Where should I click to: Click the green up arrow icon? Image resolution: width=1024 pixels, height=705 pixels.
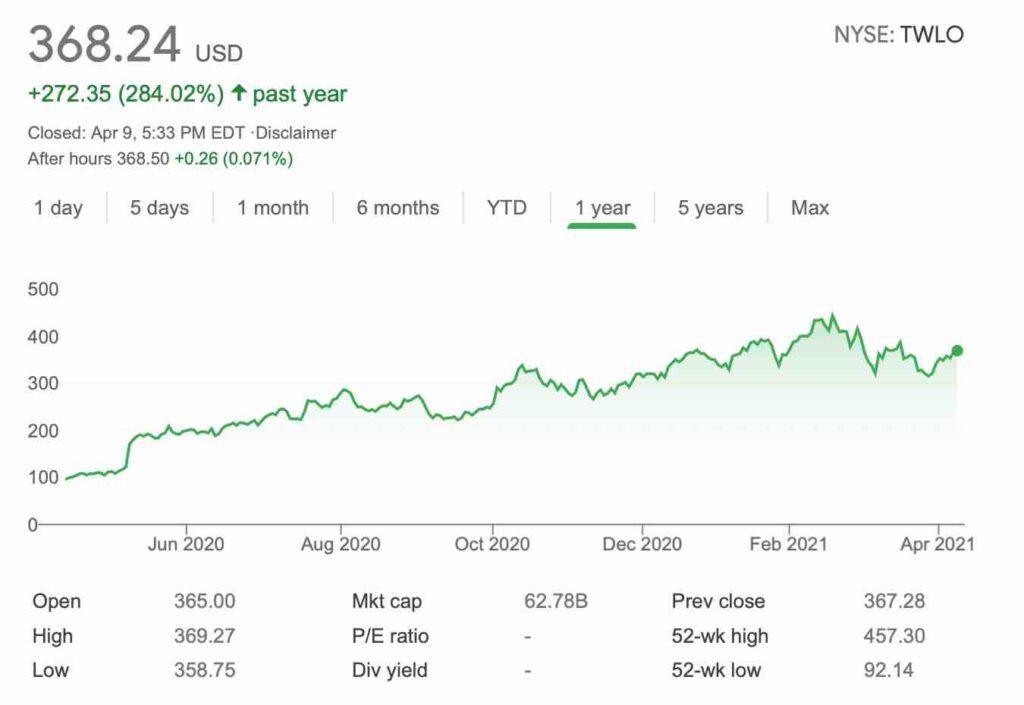click(238, 94)
